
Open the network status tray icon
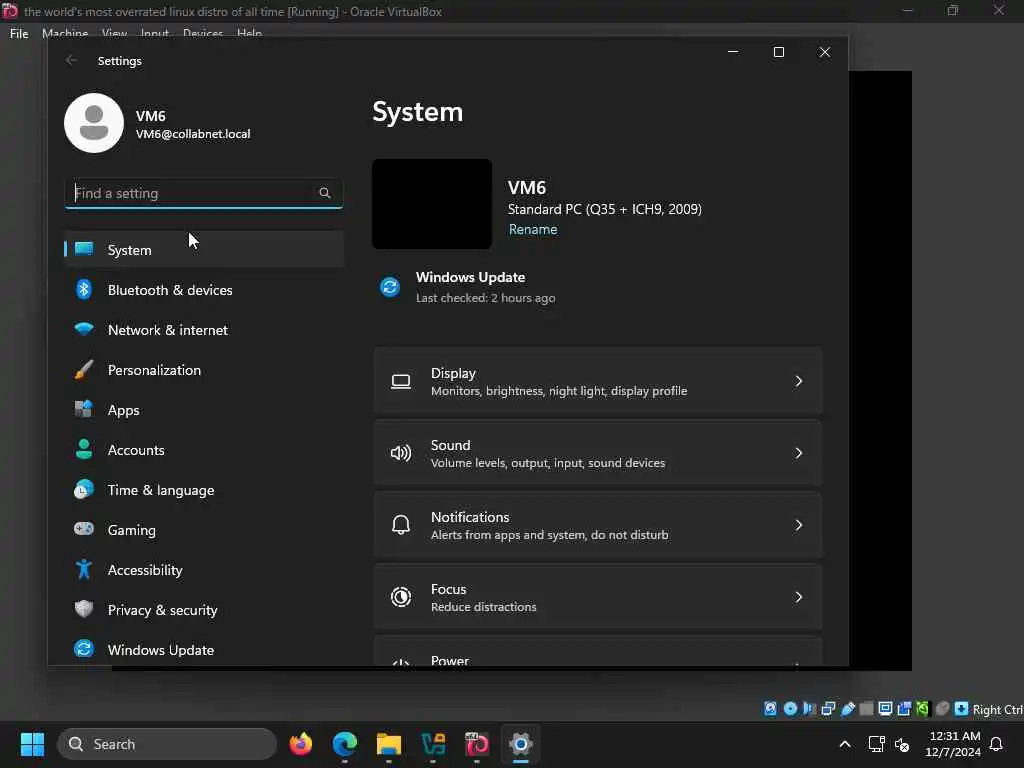876,744
